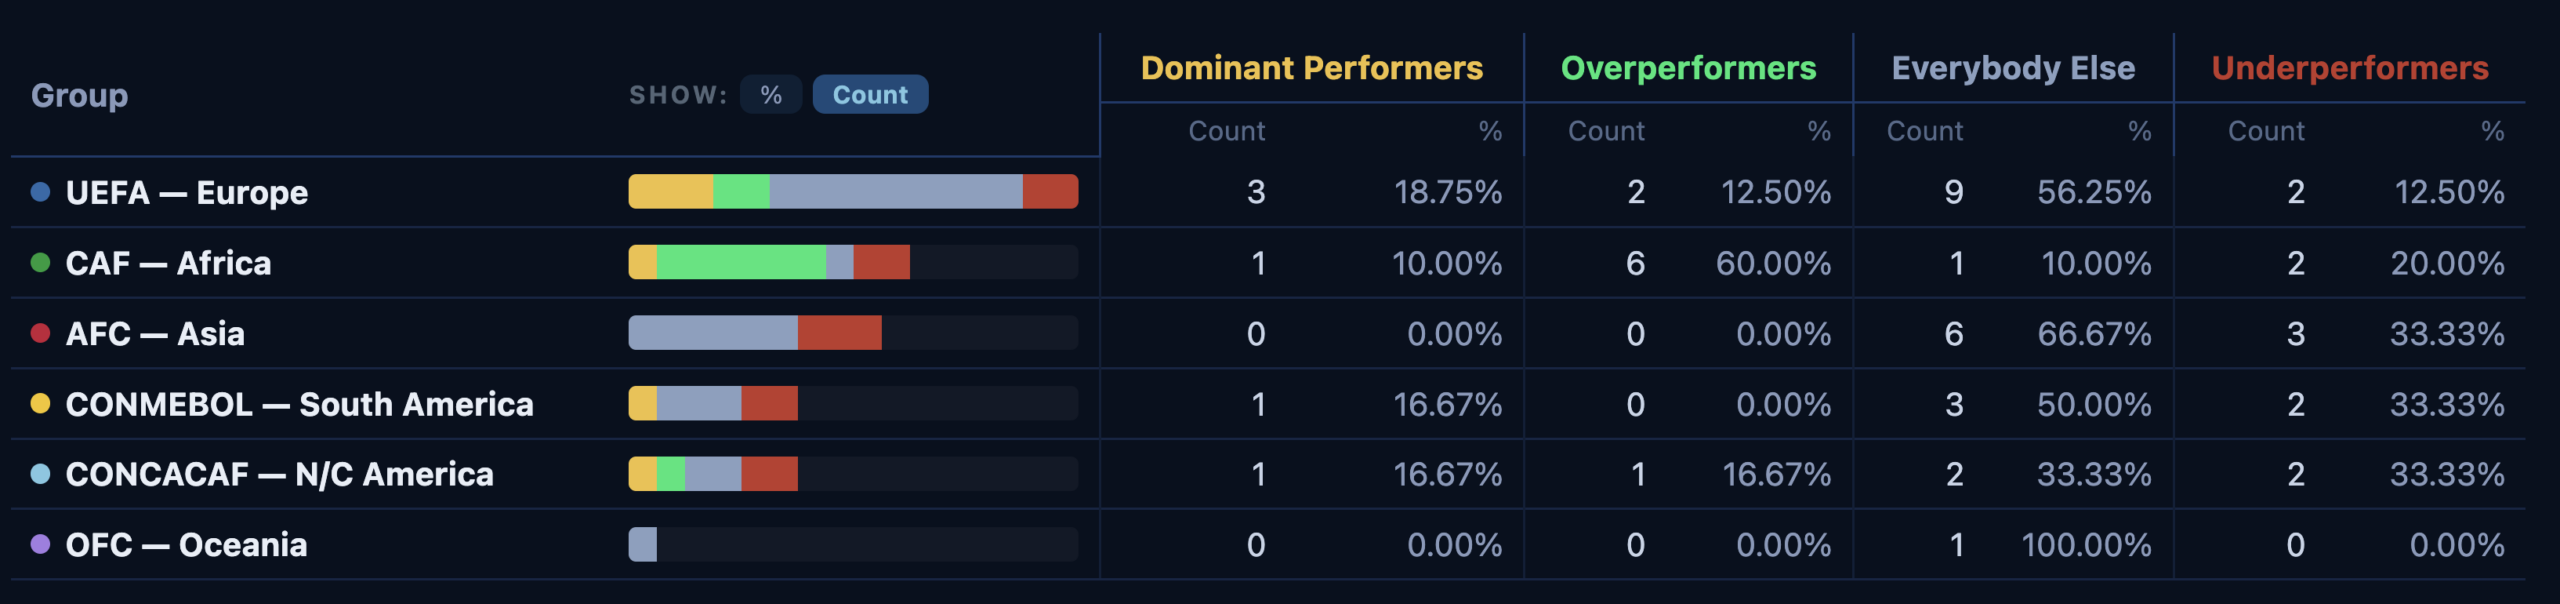Click the Group column header
The image size is (2560, 604).
click(x=79, y=96)
